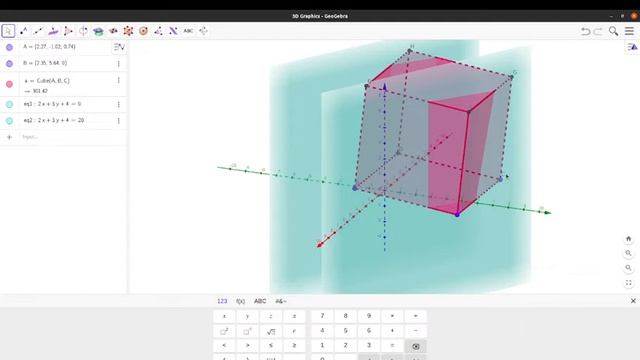The image size is (640, 360).
Task: Open the more options menu for cube a
Action: (119, 80)
